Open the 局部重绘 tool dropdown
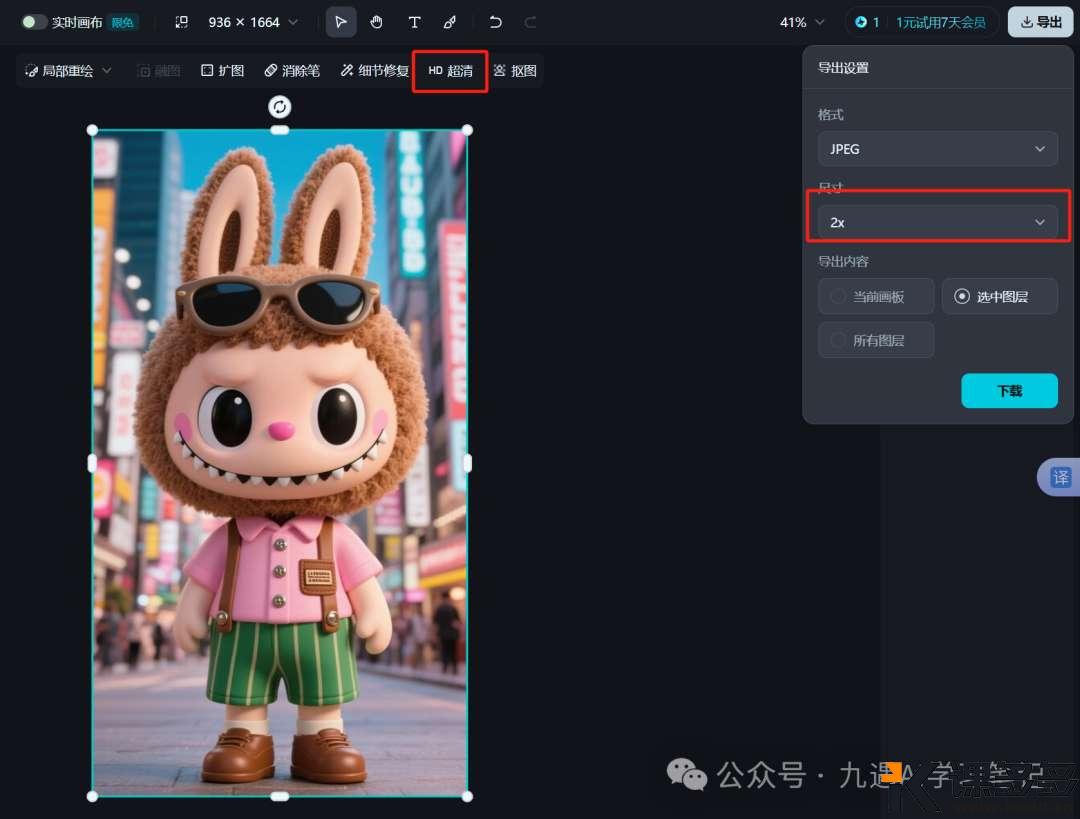Screen dimensions: 1080x819 click(68, 71)
